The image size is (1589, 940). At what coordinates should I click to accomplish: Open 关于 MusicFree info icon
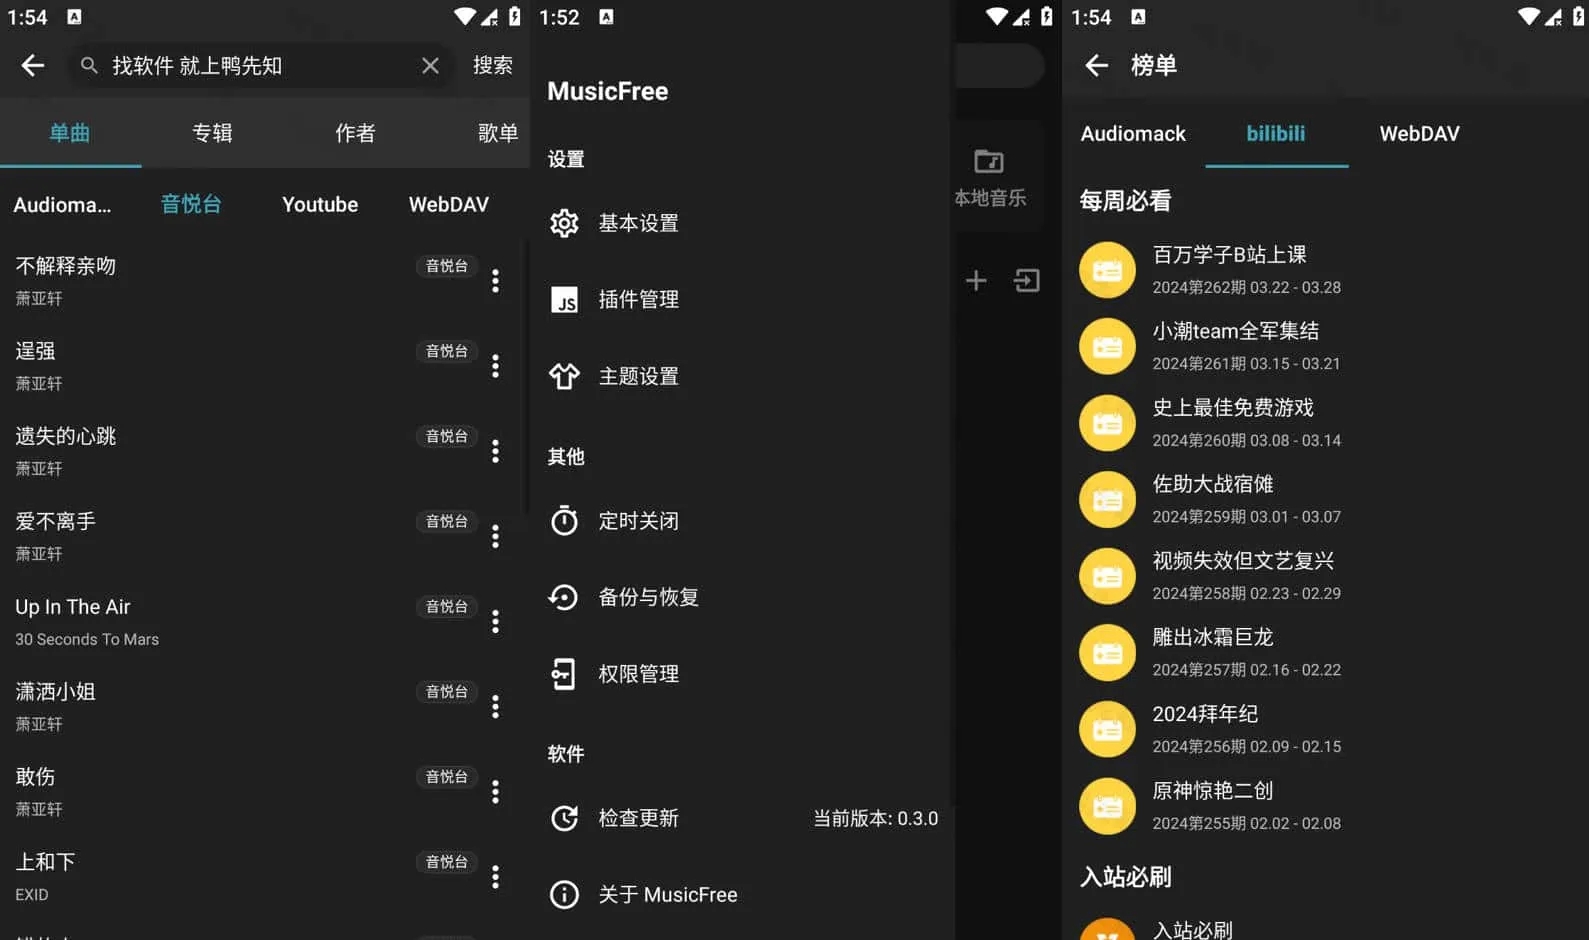[x=564, y=894]
